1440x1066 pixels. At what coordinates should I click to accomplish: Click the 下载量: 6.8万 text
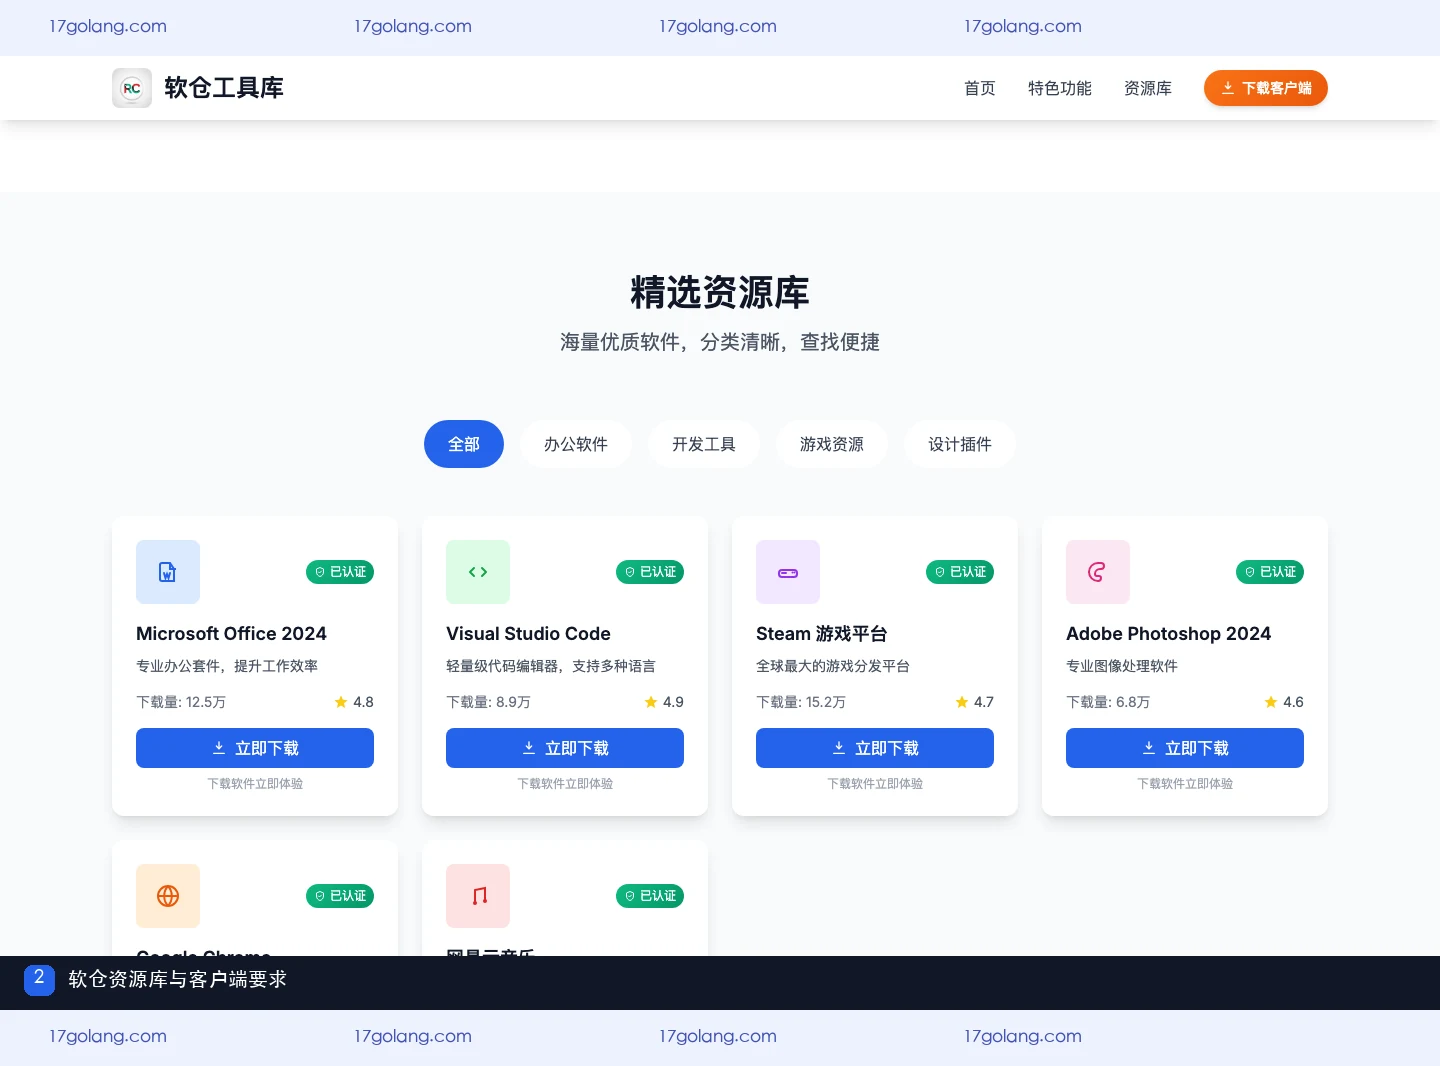coord(1108,702)
